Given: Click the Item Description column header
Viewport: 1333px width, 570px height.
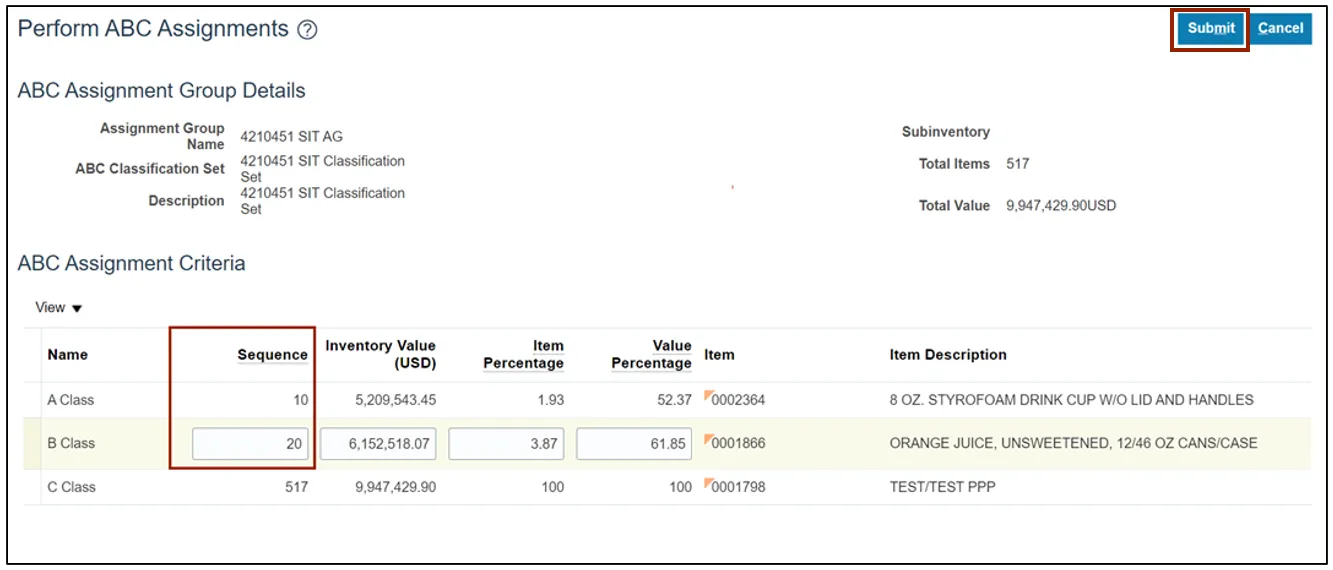Looking at the screenshot, I should [948, 355].
